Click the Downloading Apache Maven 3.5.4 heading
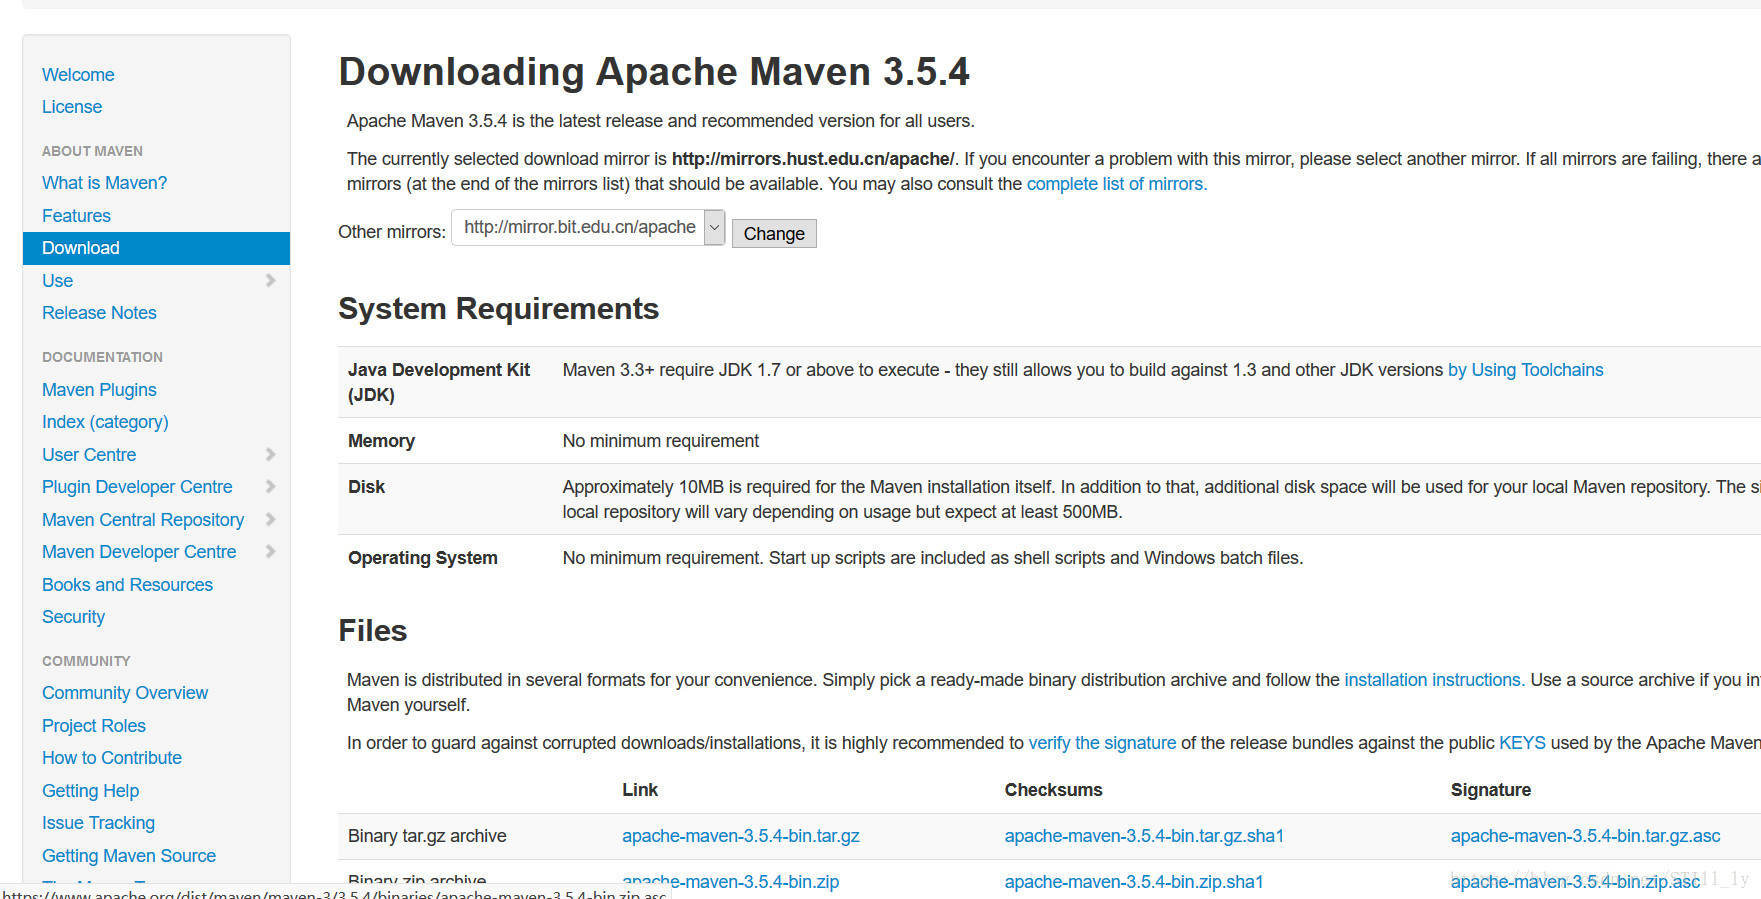 (654, 72)
